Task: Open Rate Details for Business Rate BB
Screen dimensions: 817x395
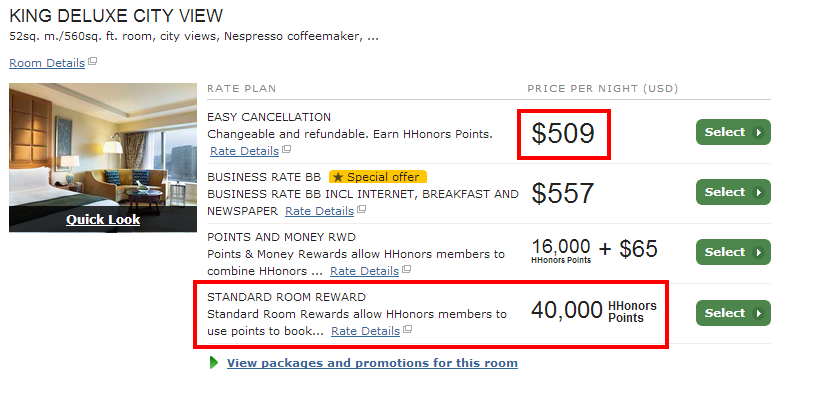Action: pos(319,211)
